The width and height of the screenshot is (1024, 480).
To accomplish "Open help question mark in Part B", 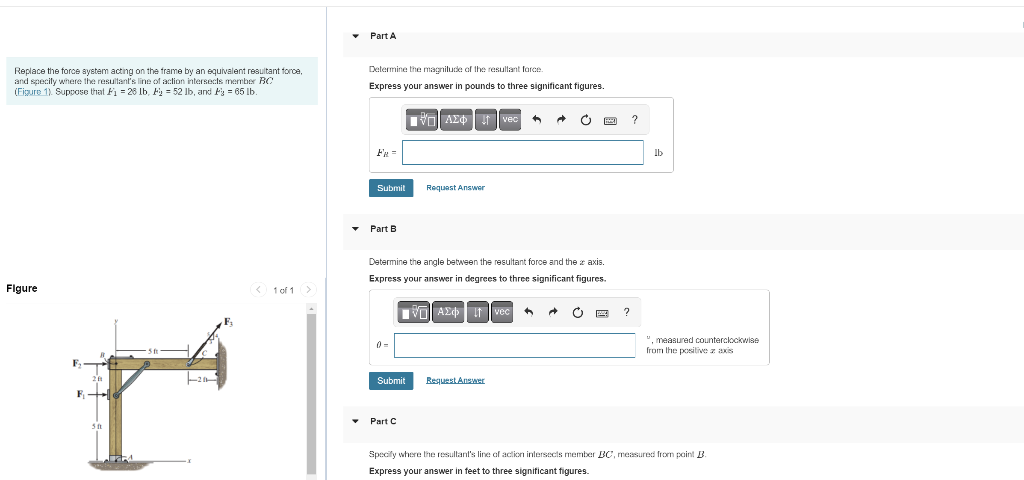I will (x=627, y=312).
